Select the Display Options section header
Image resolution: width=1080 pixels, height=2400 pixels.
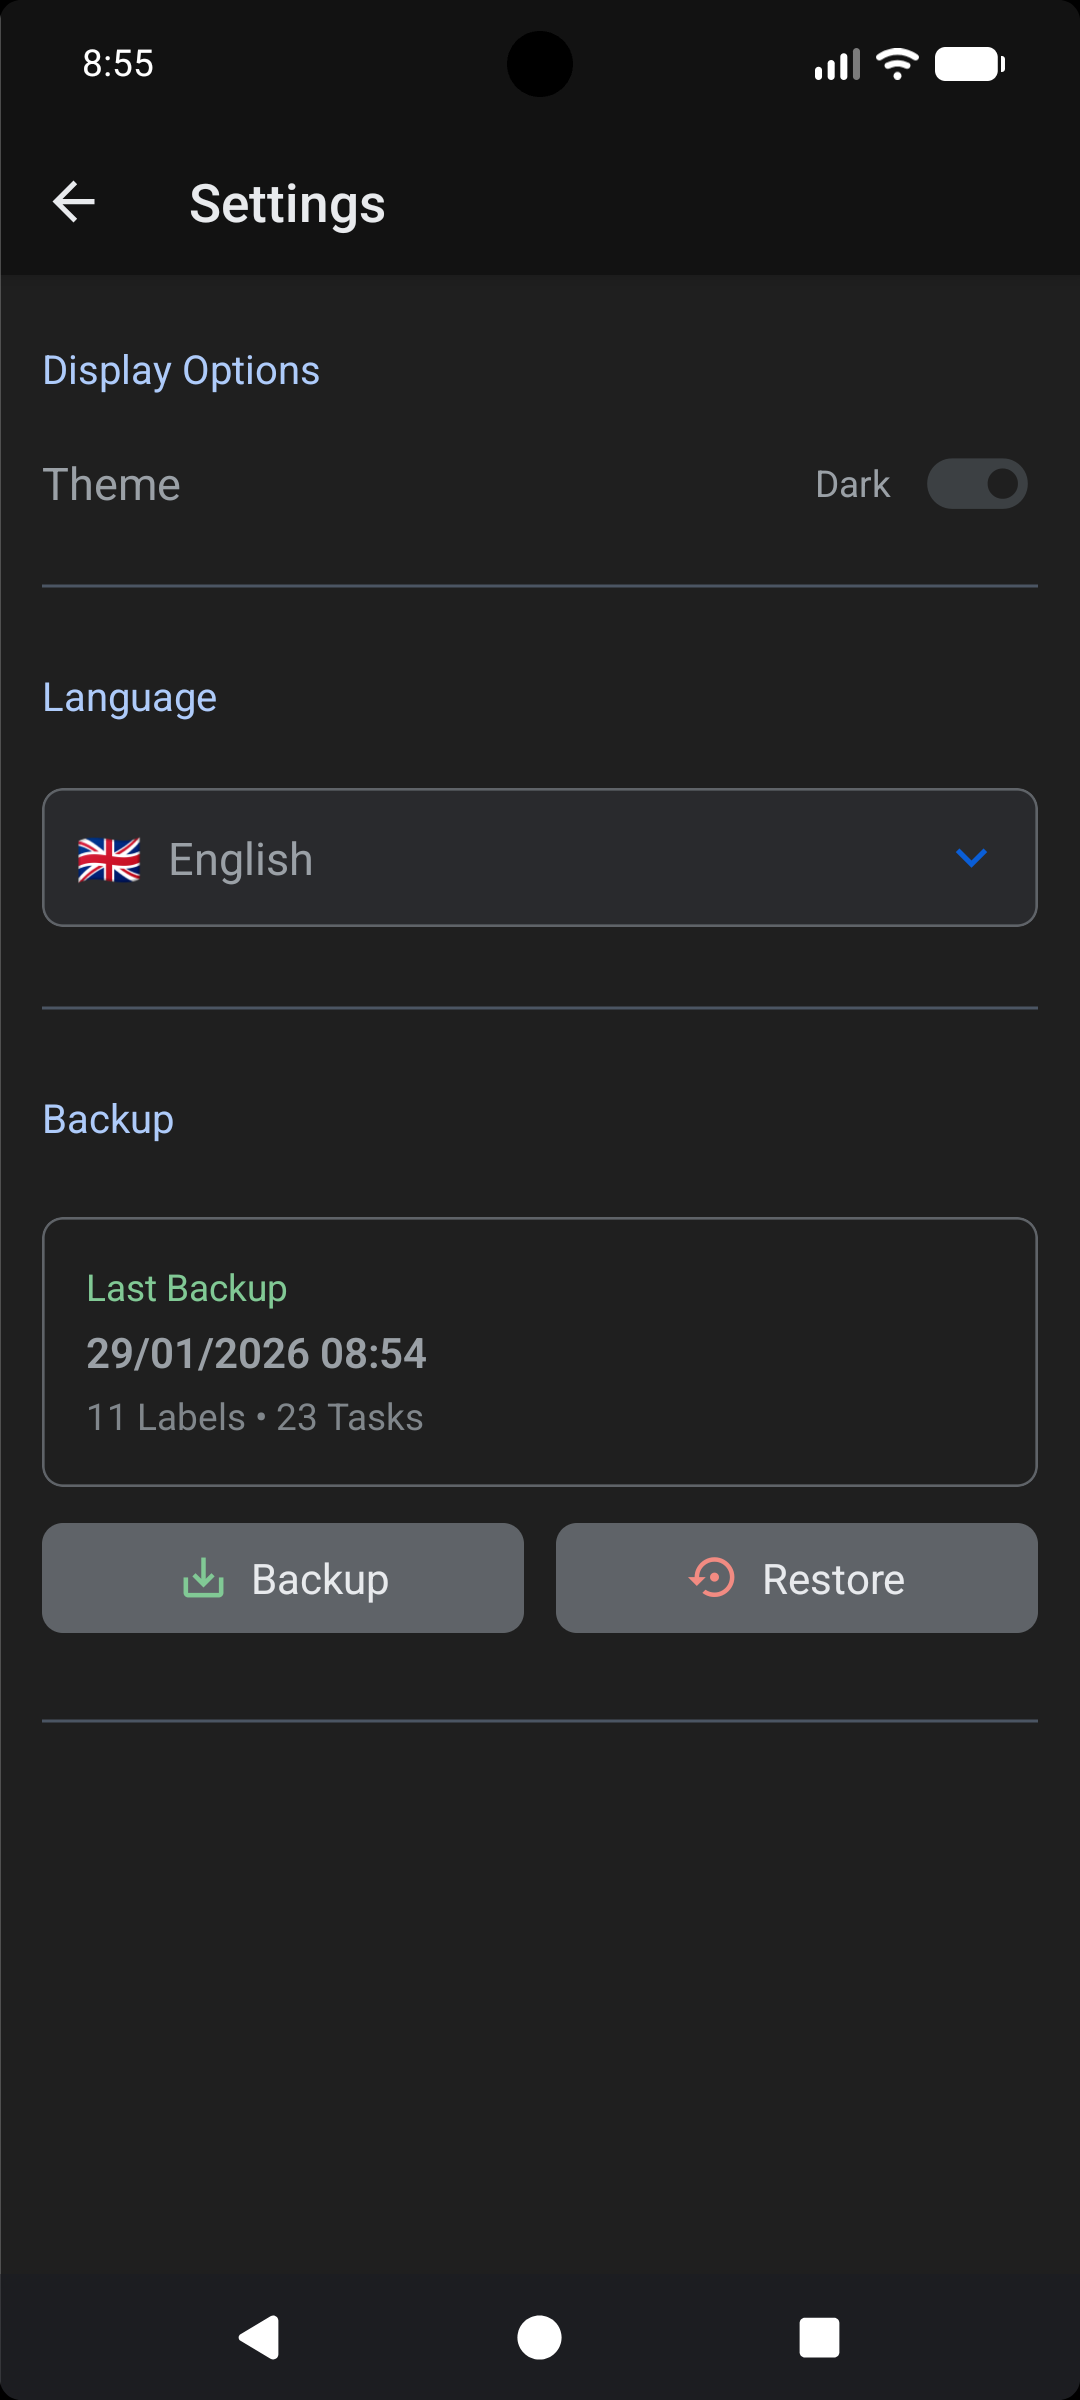[181, 371]
